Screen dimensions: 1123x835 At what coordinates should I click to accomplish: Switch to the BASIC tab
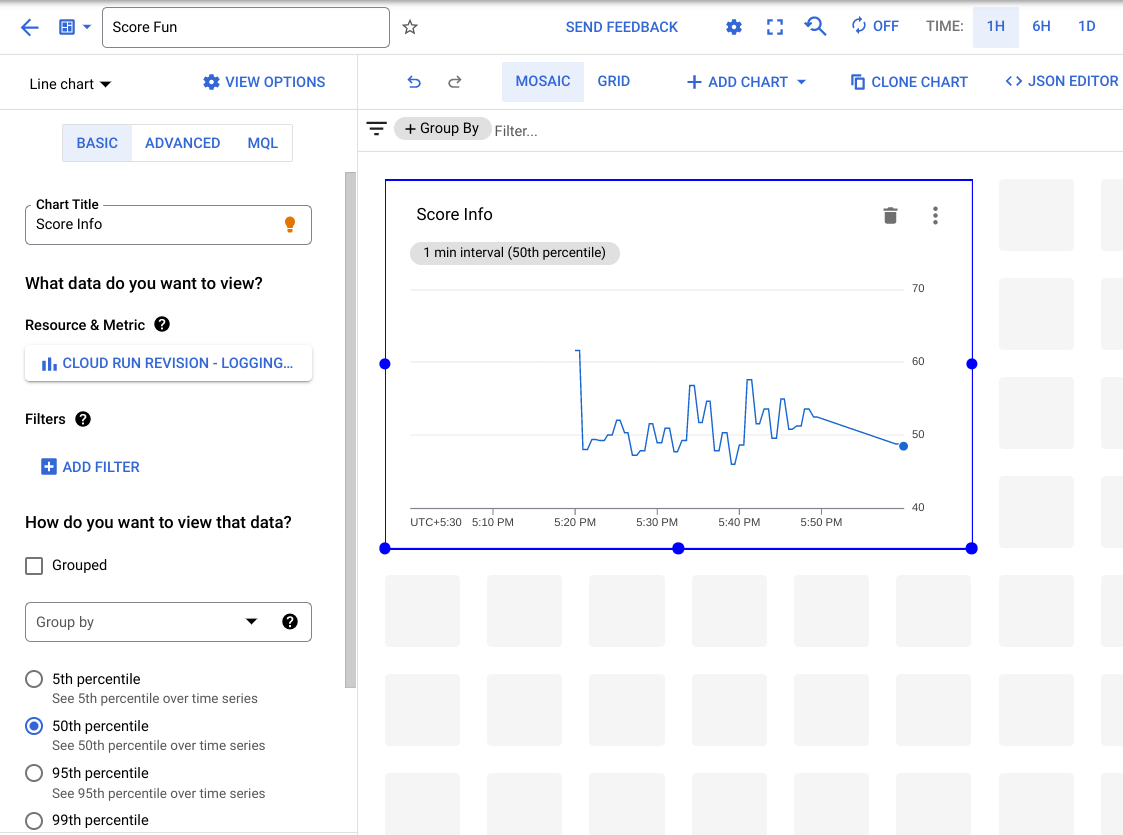[97, 143]
